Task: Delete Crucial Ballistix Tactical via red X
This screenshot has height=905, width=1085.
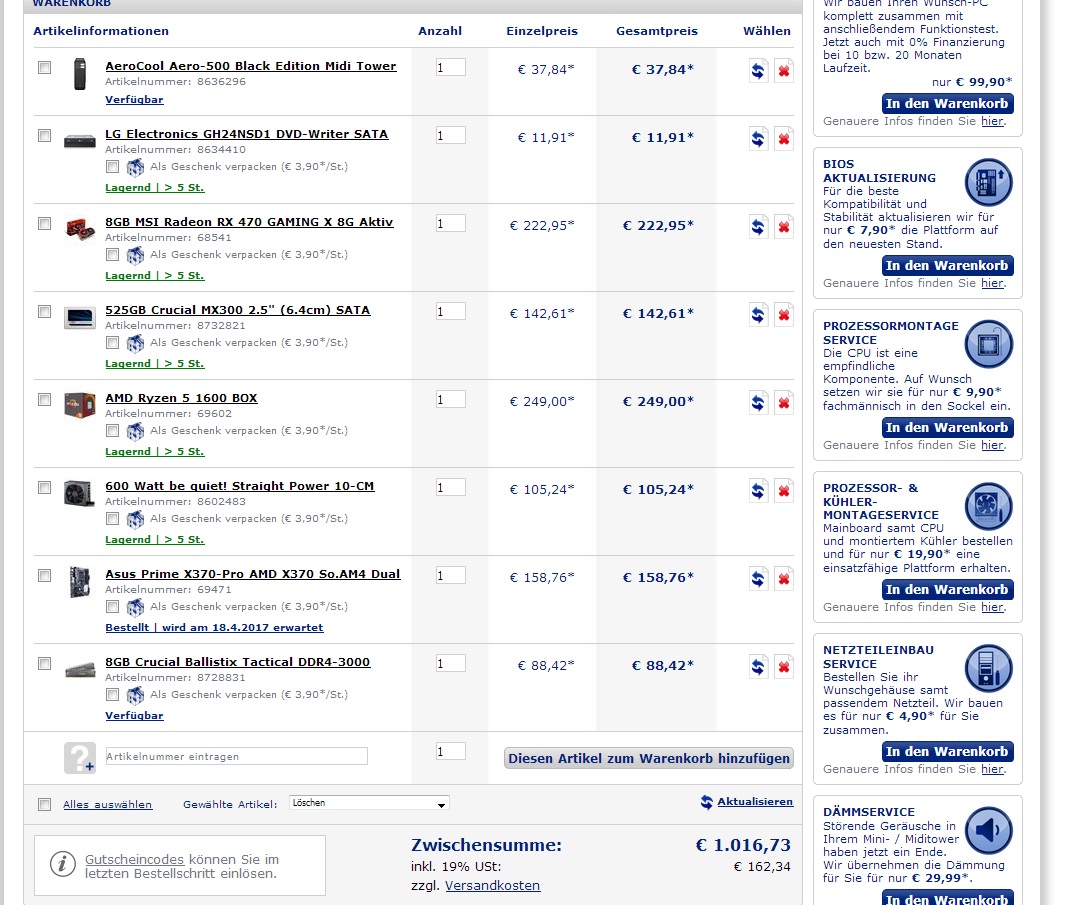Action: 784,666
